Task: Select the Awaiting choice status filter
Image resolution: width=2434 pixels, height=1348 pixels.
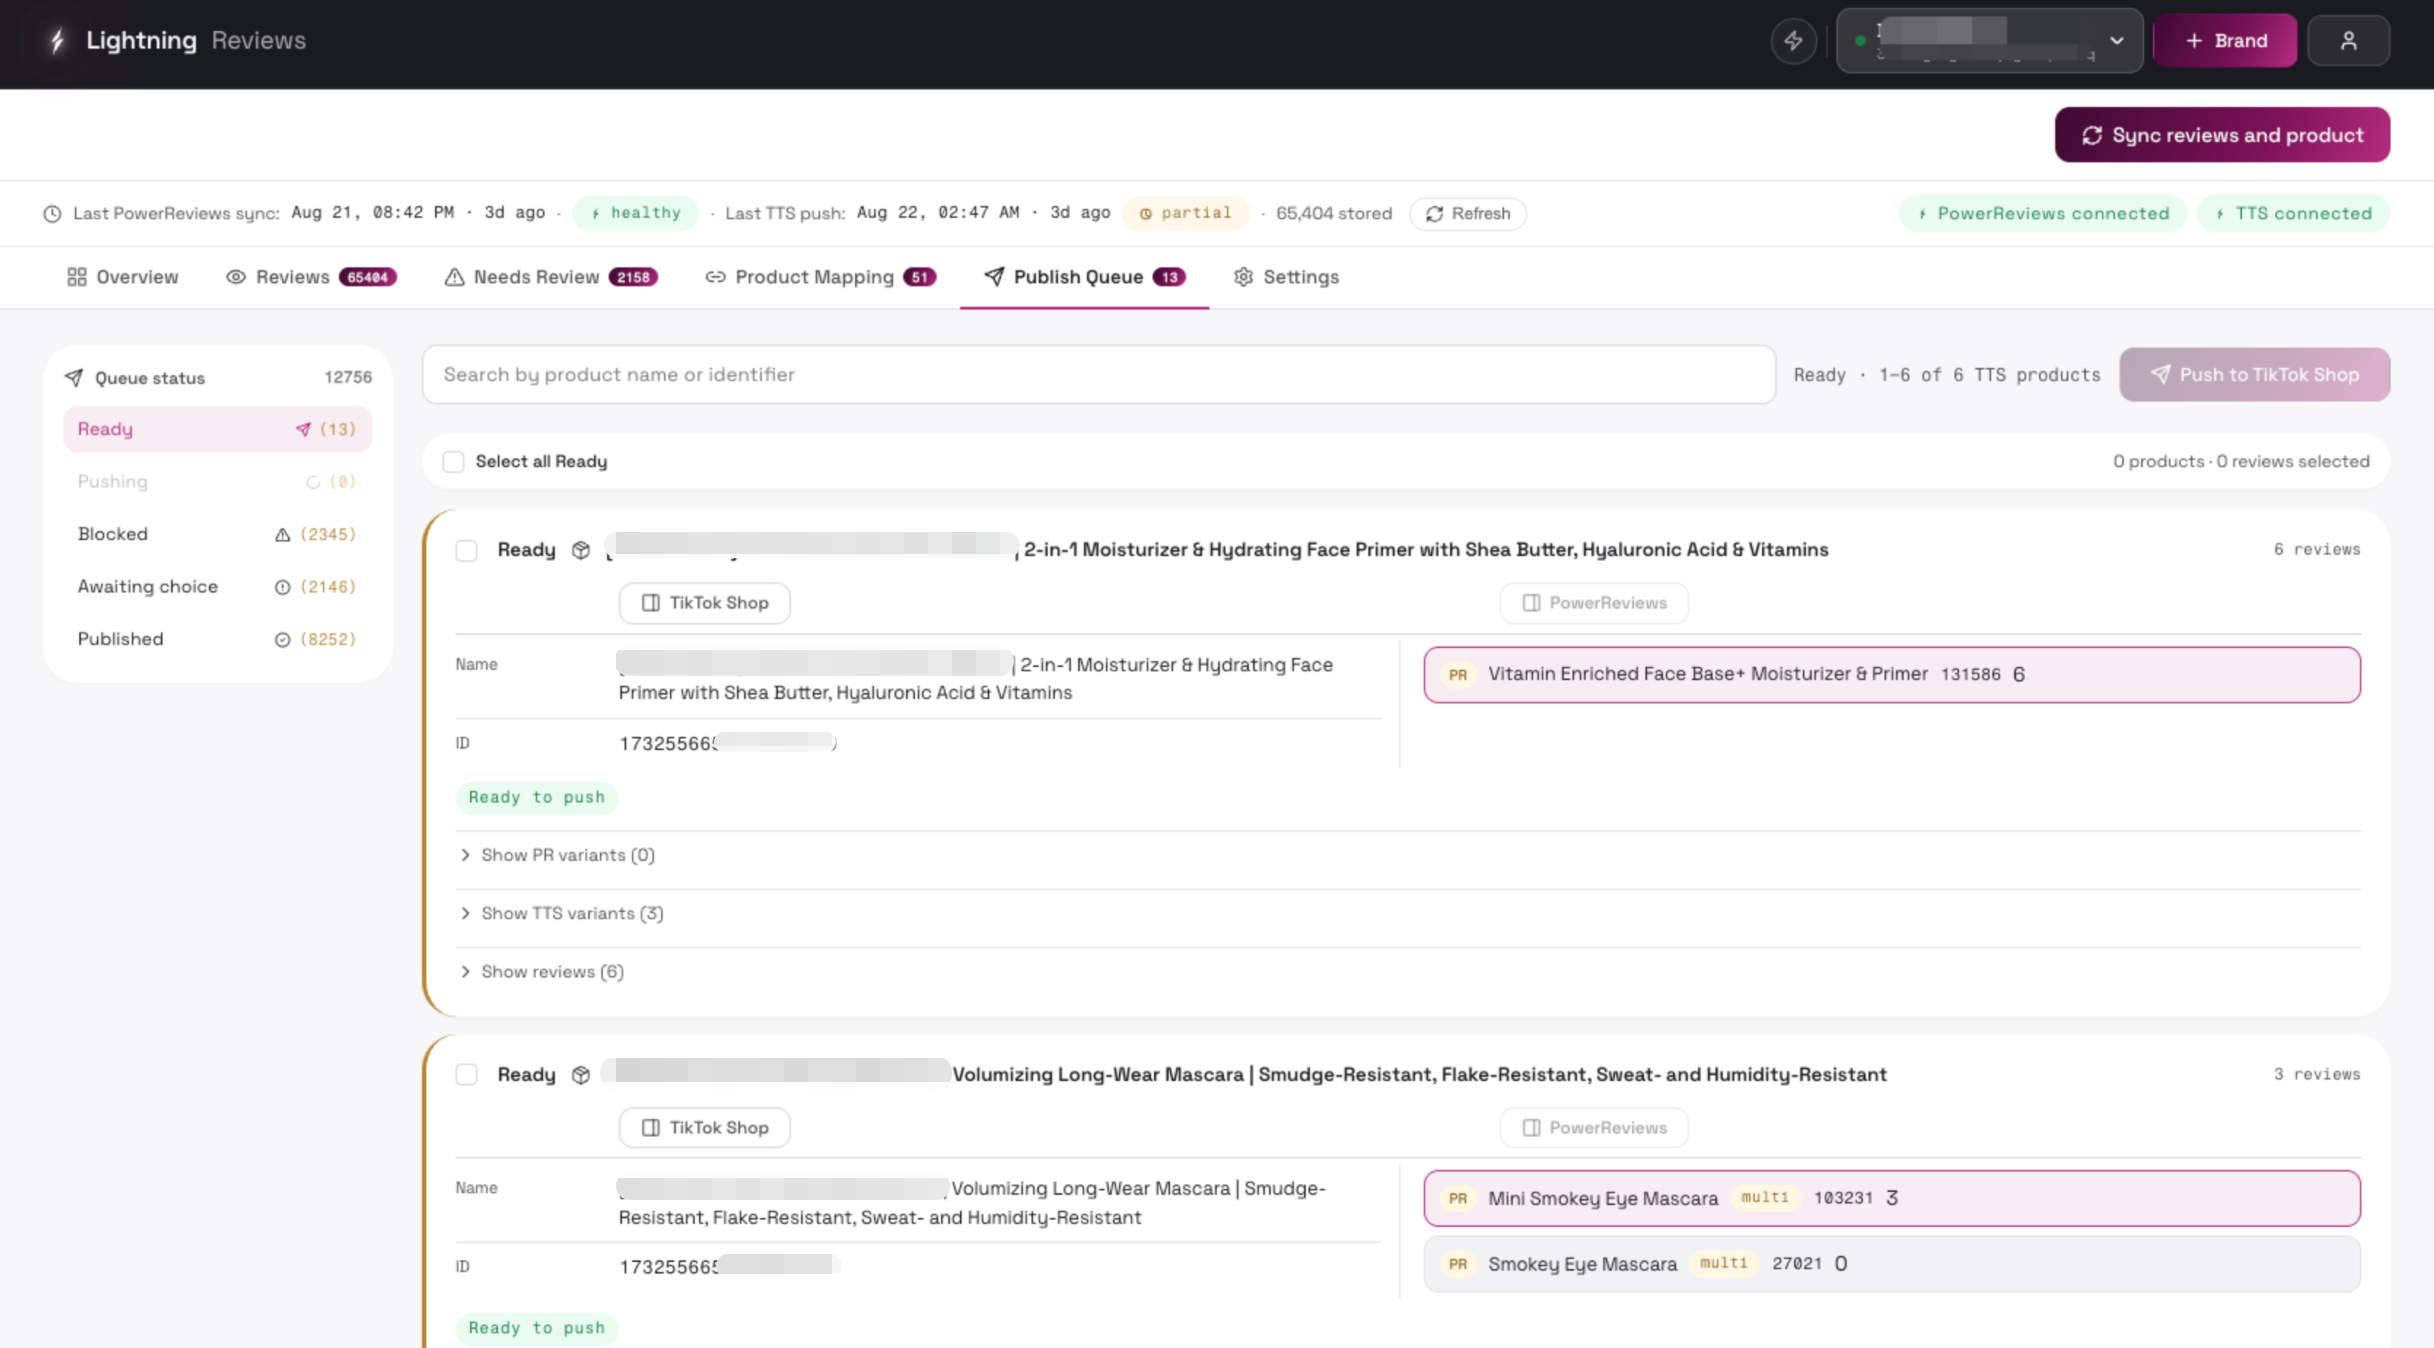Action: click(x=217, y=587)
